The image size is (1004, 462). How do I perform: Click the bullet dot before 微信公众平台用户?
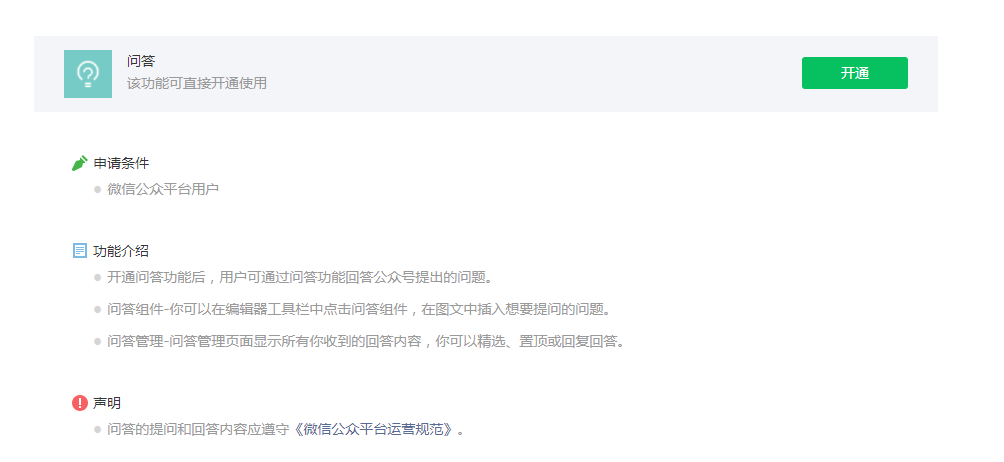click(97, 189)
